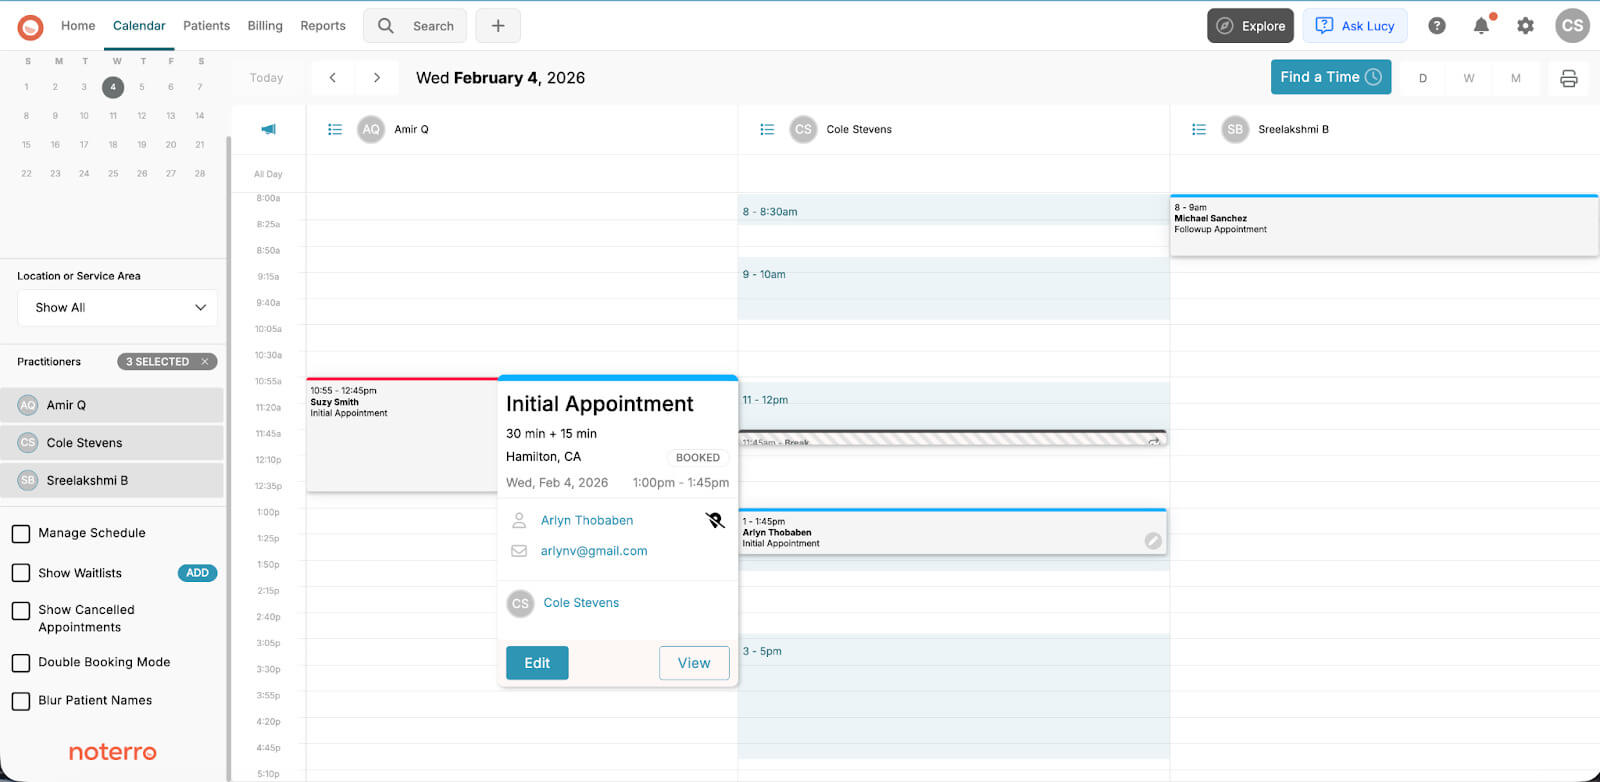Image resolution: width=1600 pixels, height=782 pixels.
Task: Open the settings gear icon
Action: [1526, 25]
